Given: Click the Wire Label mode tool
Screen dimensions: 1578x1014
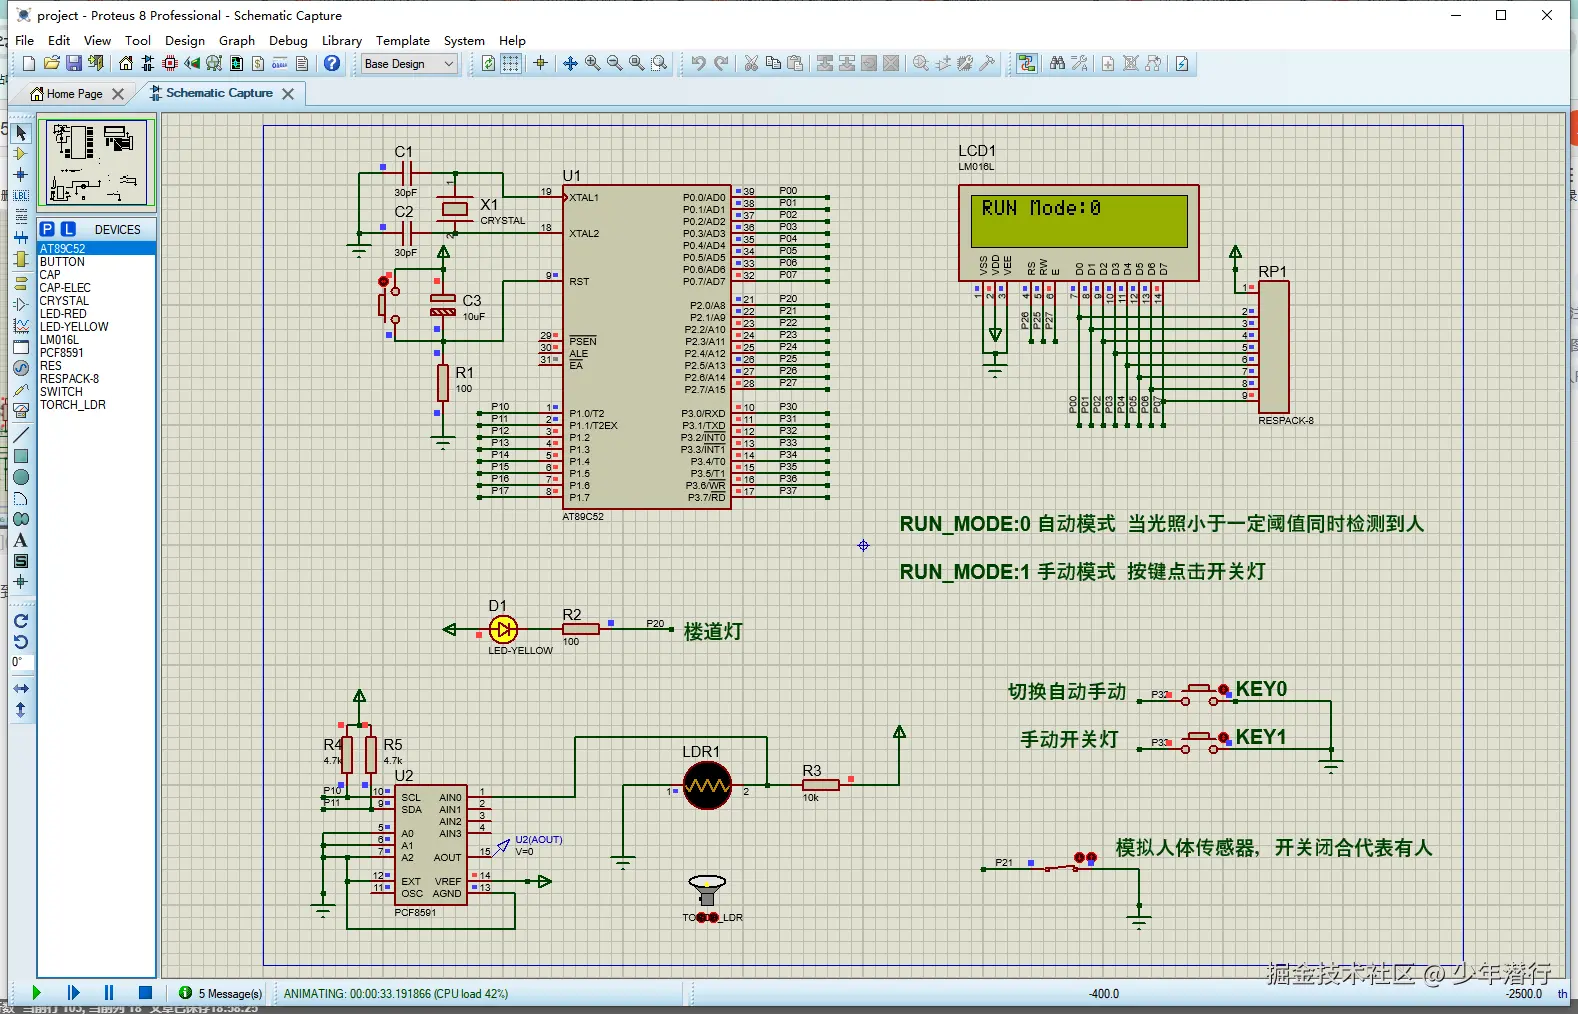Looking at the screenshot, I should point(20,195).
